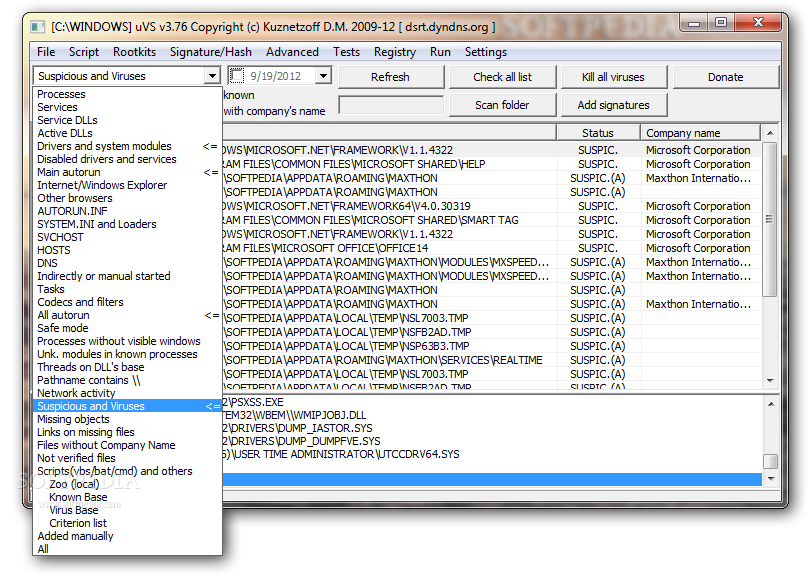Select Missing objects entry

click(127, 419)
